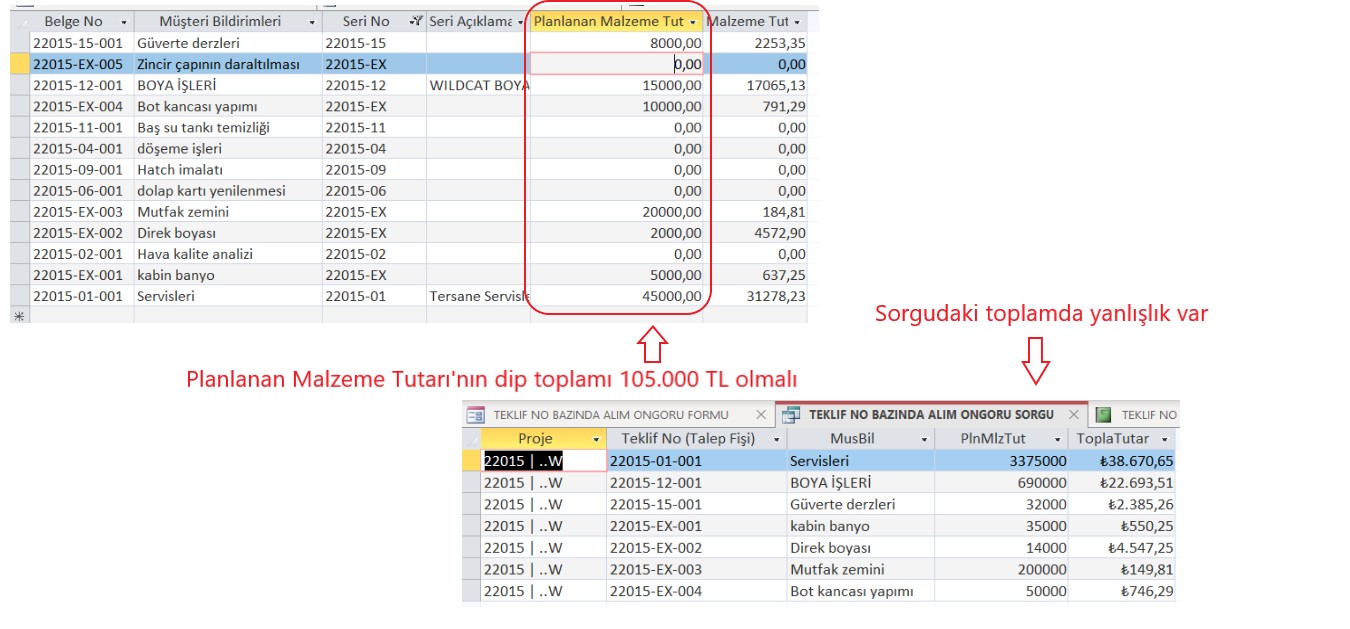Screen dimensions: 1350x629
Task: Click the green icon of the third tab
Action: click(x=1104, y=414)
